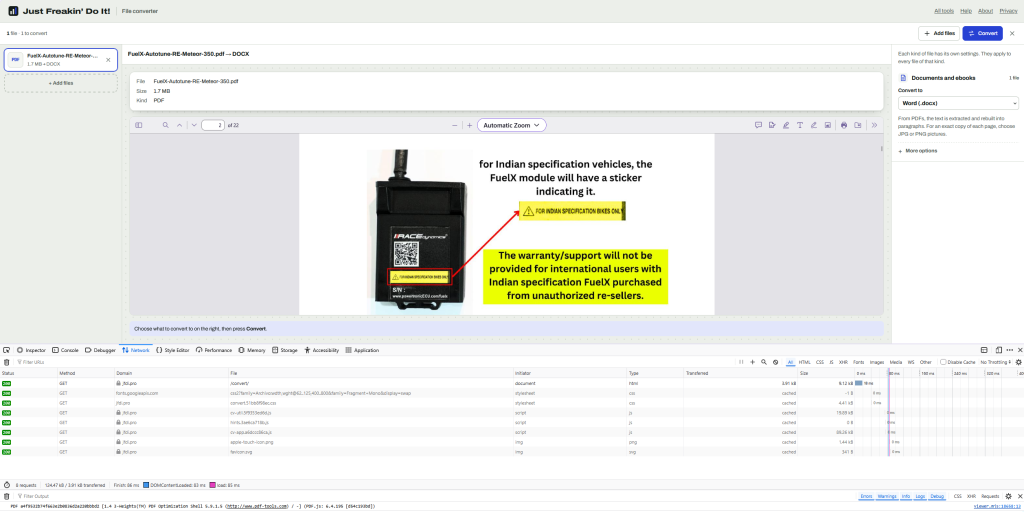Switch to the Console tab

[x=65, y=351]
